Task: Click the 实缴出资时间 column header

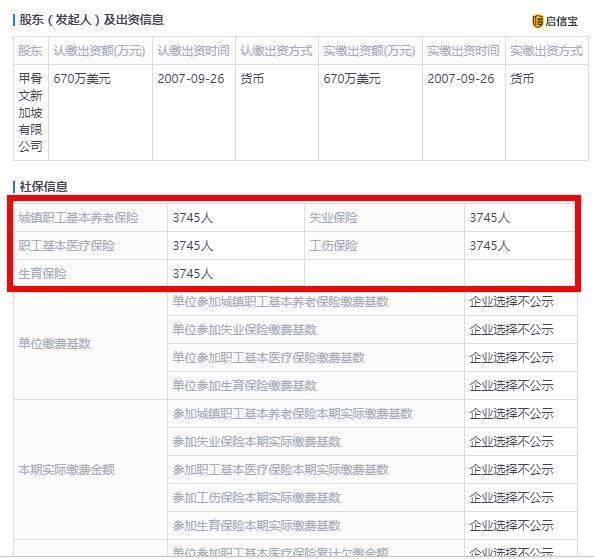Action: [x=463, y=50]
